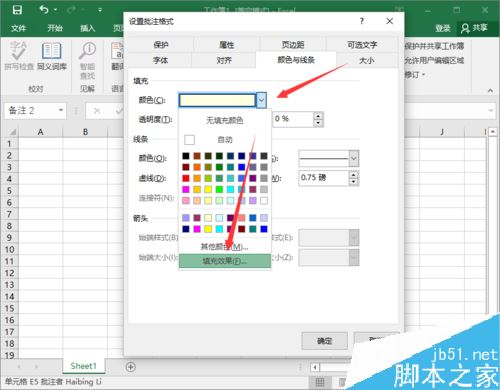Screen dimensions: 500x390
Task: Switch to Normal view in status bar
Action: (320, 382)
